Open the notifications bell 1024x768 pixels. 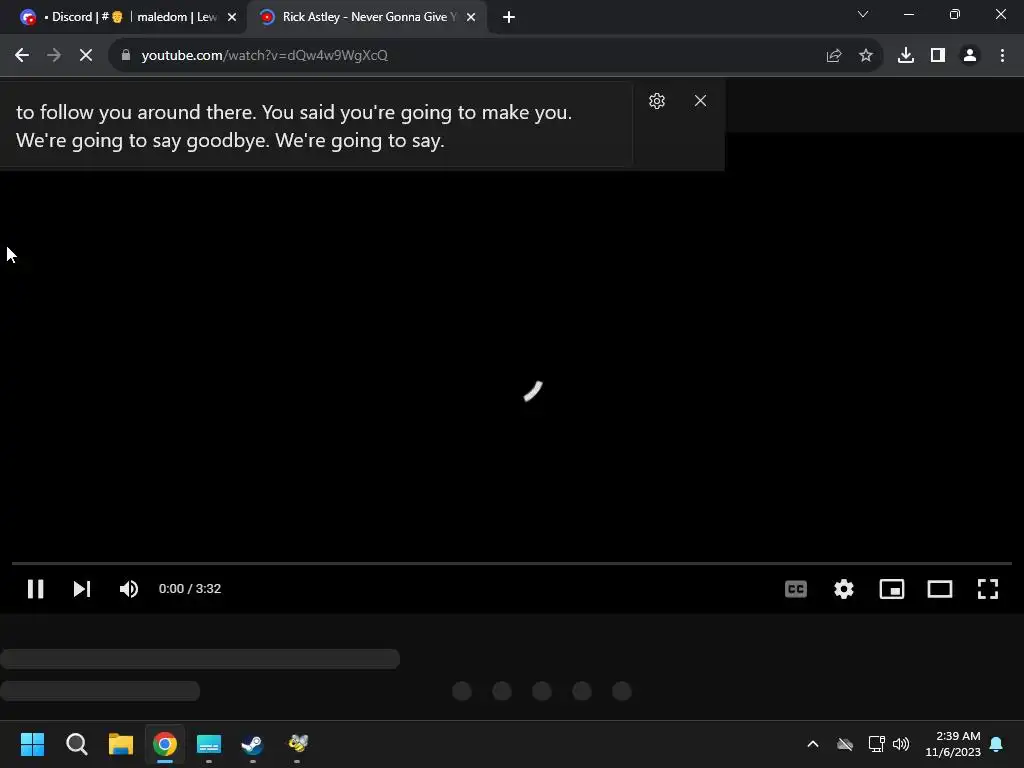[997, 744]
